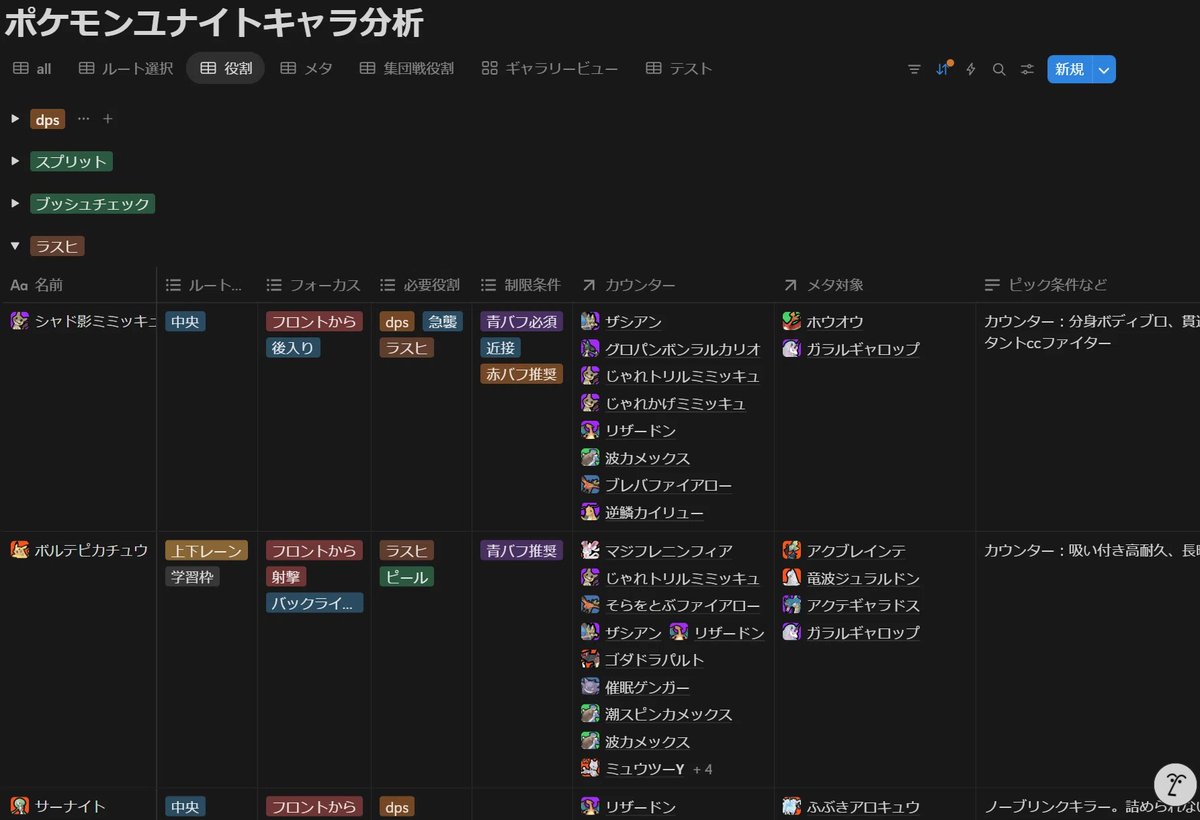Click the ブレバファイアロー counter icon
Screen dimensions: 1200x820
[590, 485]
